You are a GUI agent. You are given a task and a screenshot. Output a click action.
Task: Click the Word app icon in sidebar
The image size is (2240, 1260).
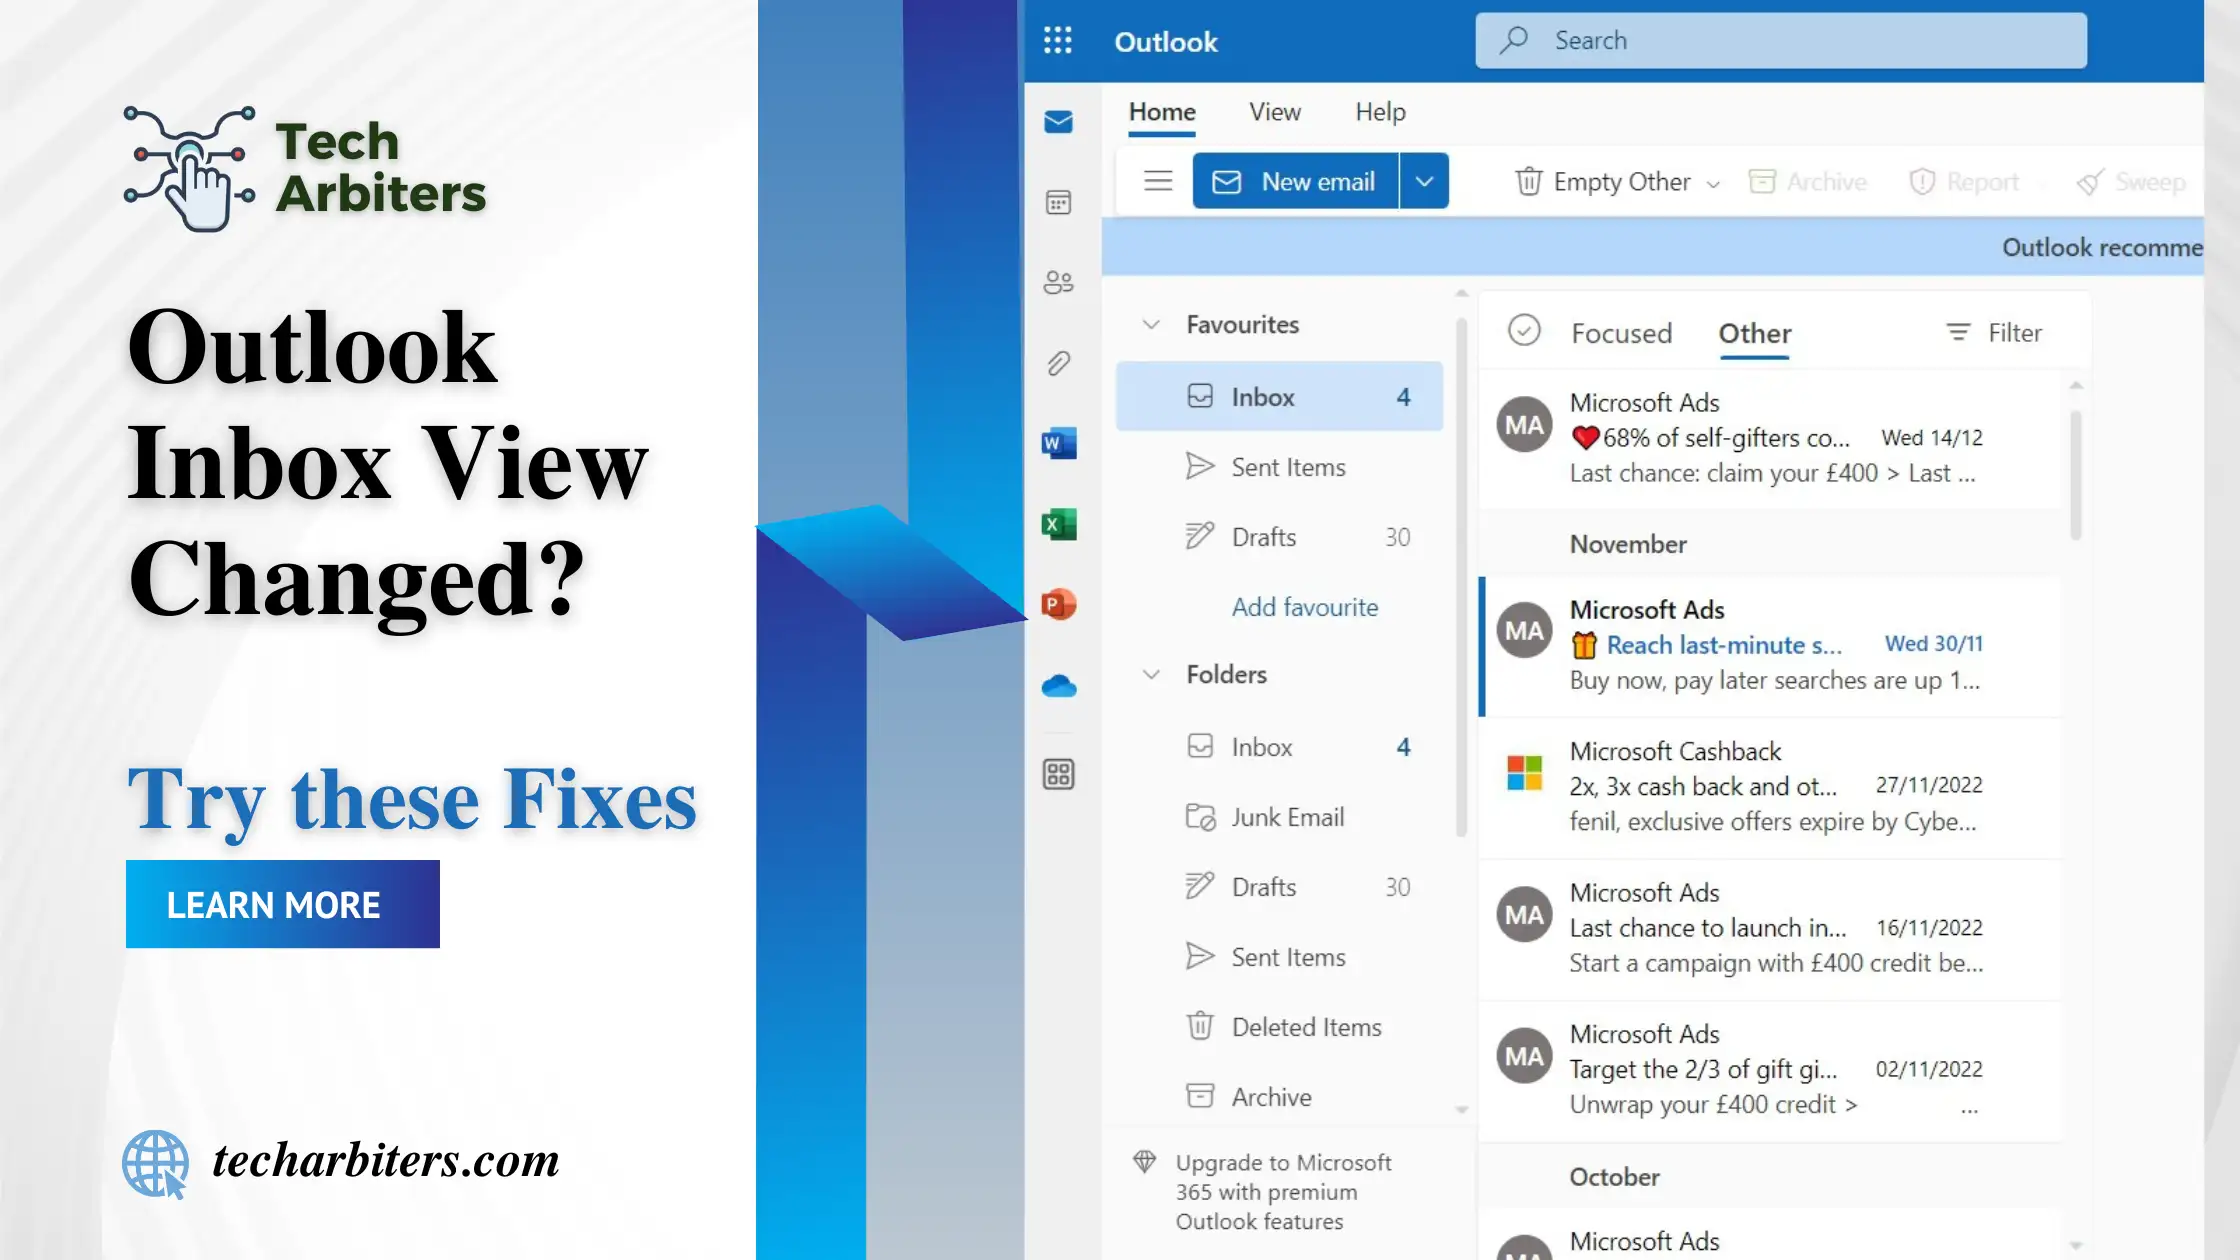[x=1058, y=443]
